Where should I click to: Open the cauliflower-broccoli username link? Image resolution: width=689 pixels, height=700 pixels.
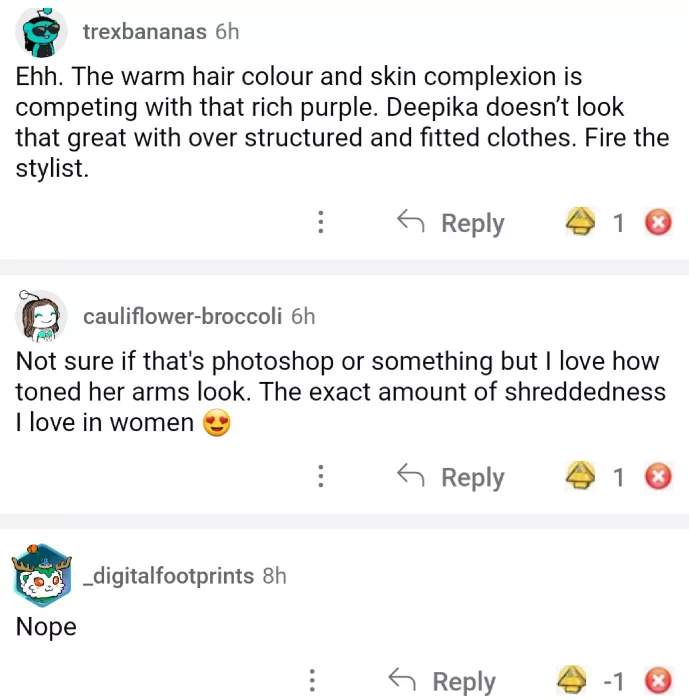click(x=183, y=316)
